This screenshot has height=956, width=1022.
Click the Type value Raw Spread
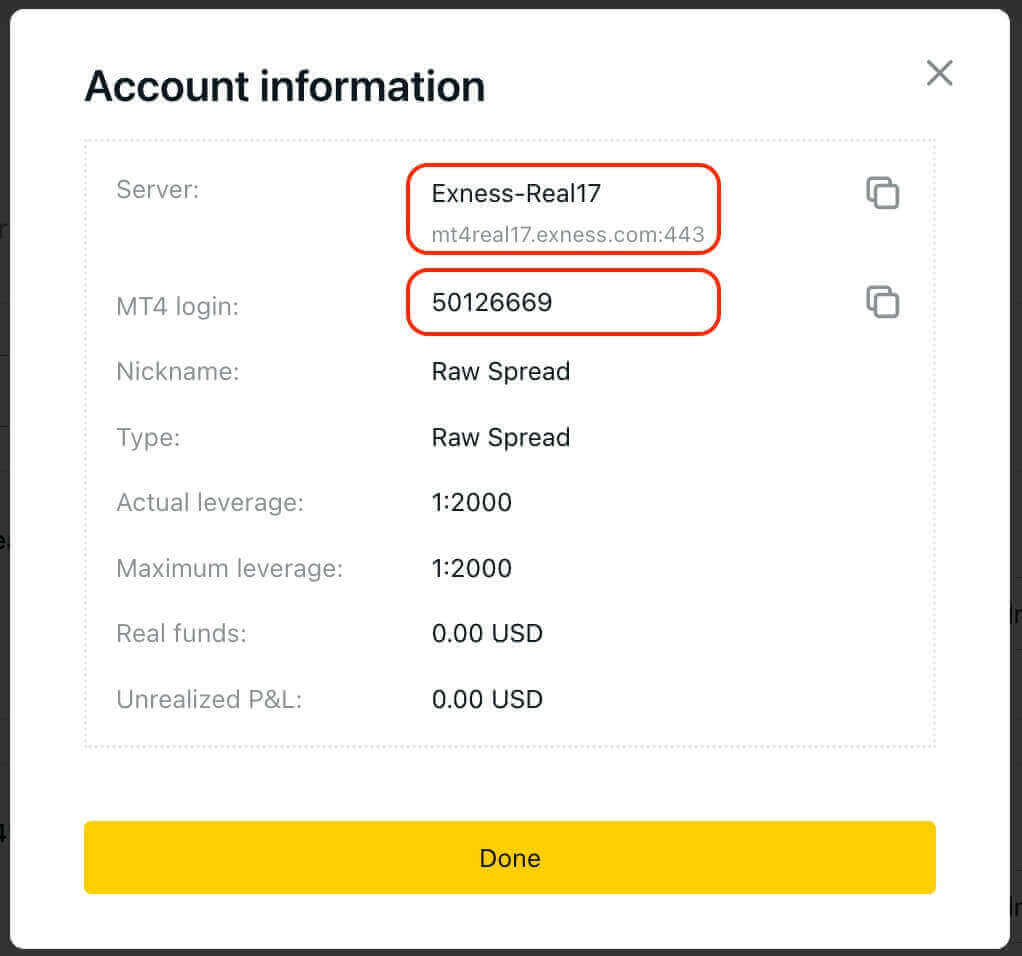pos(500,437)
